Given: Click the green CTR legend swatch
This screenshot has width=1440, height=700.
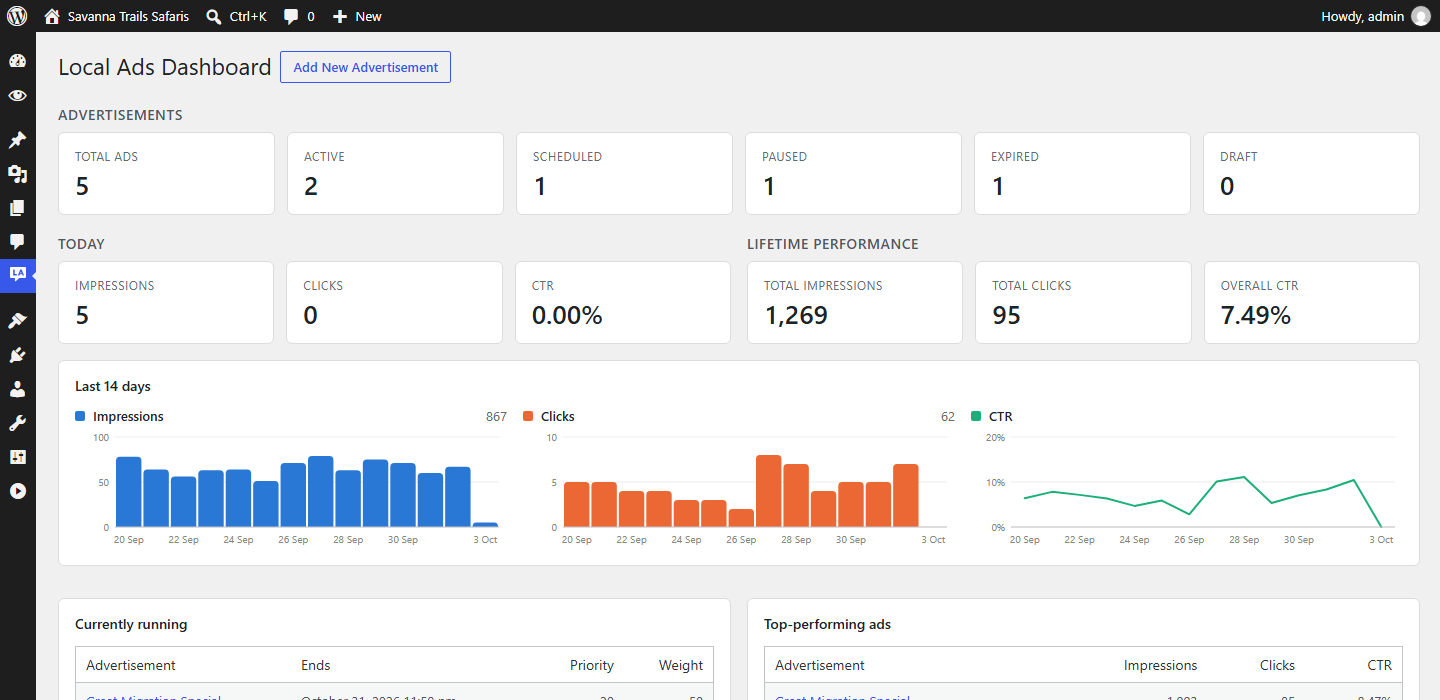Looking at the screenshot, I should 976,416.
